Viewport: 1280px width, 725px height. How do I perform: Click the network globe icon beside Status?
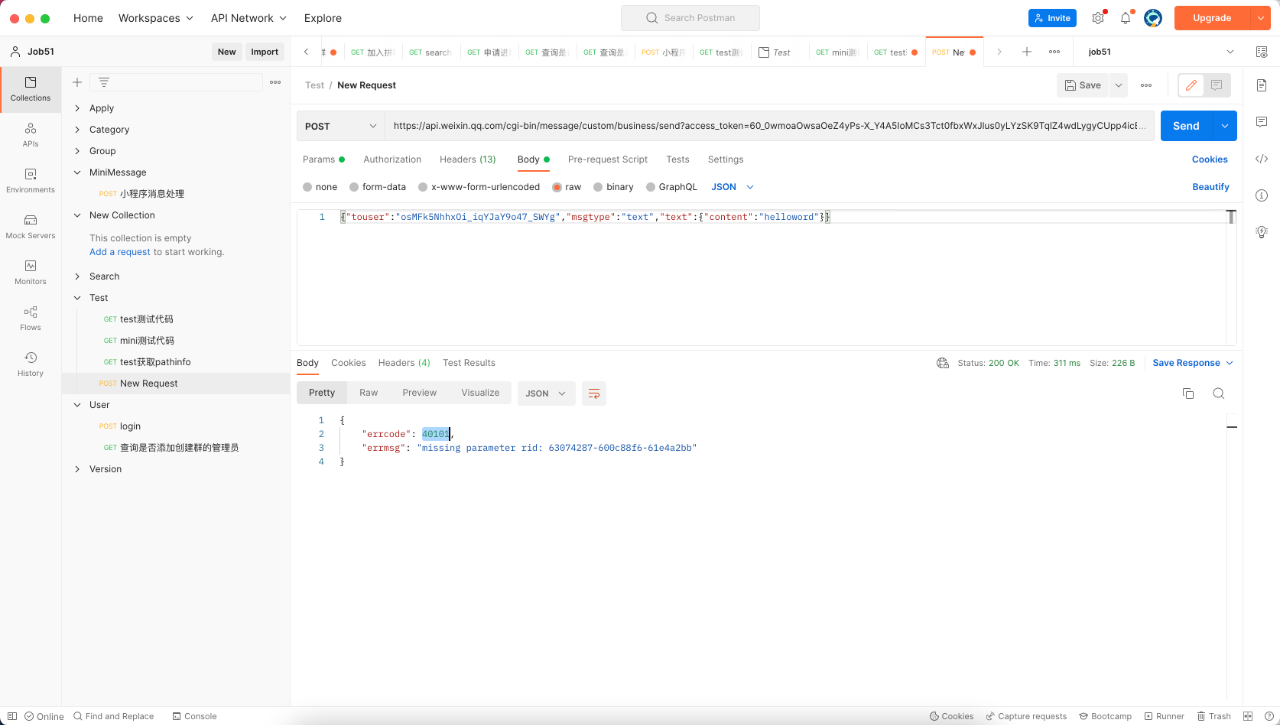[x=942, y=363]
